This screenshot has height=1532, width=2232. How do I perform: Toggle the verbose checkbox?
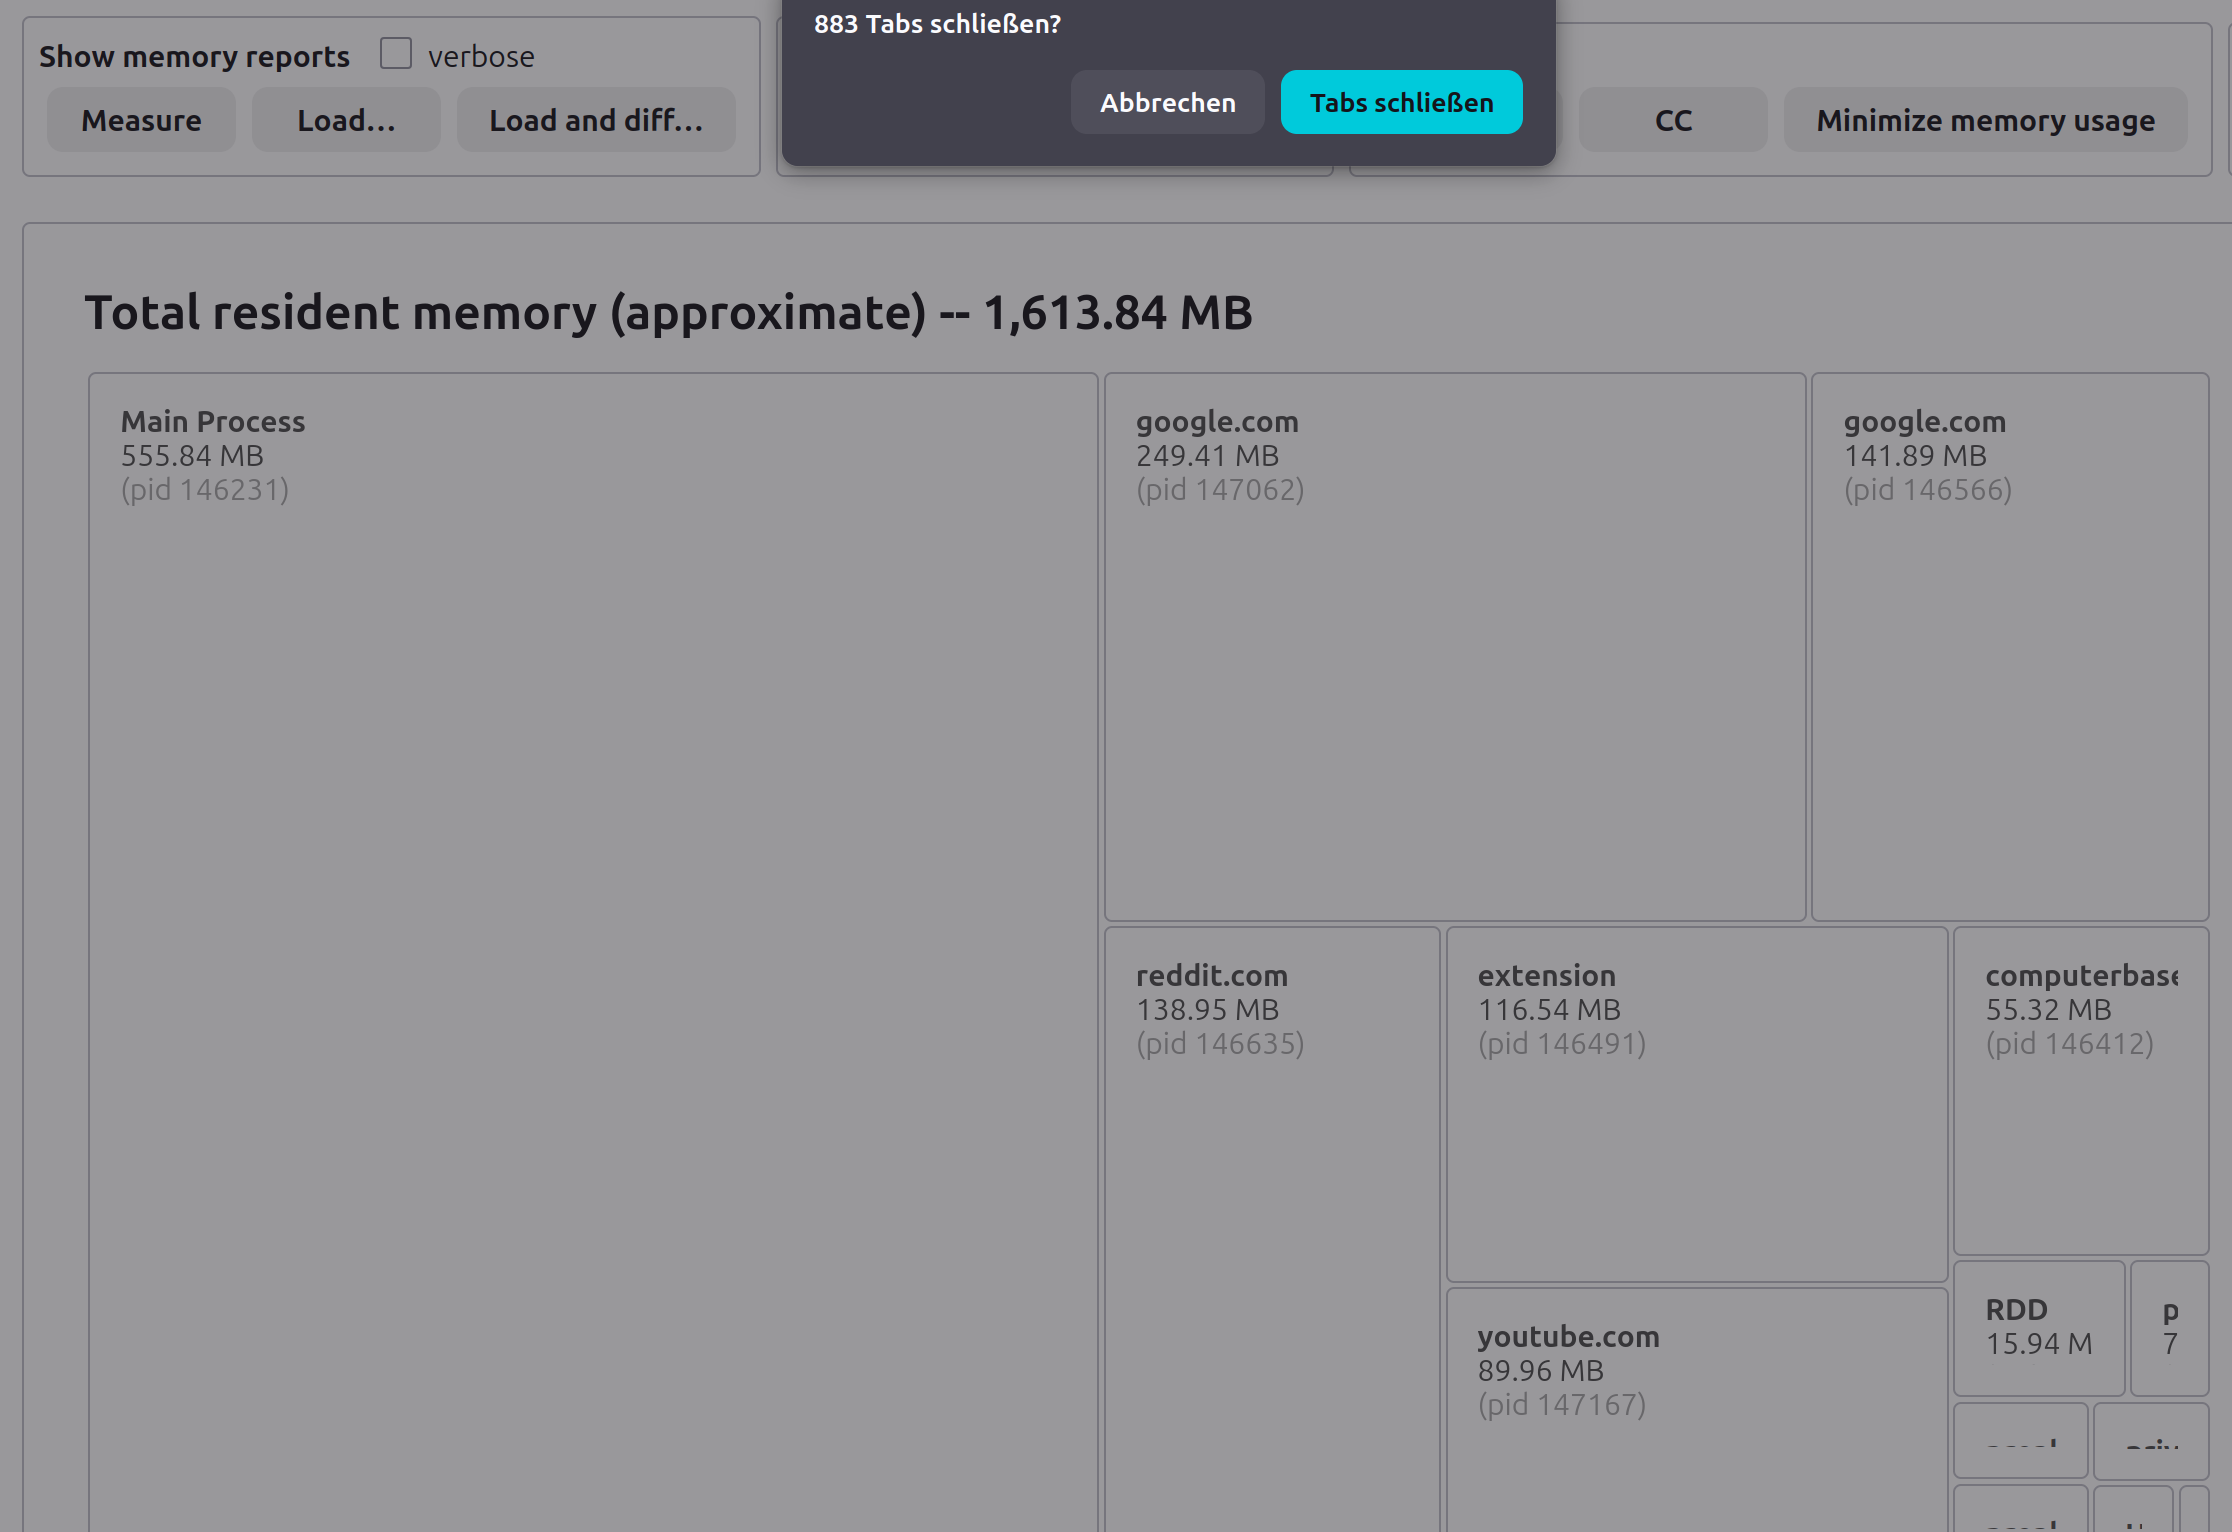tap(396, 54)
